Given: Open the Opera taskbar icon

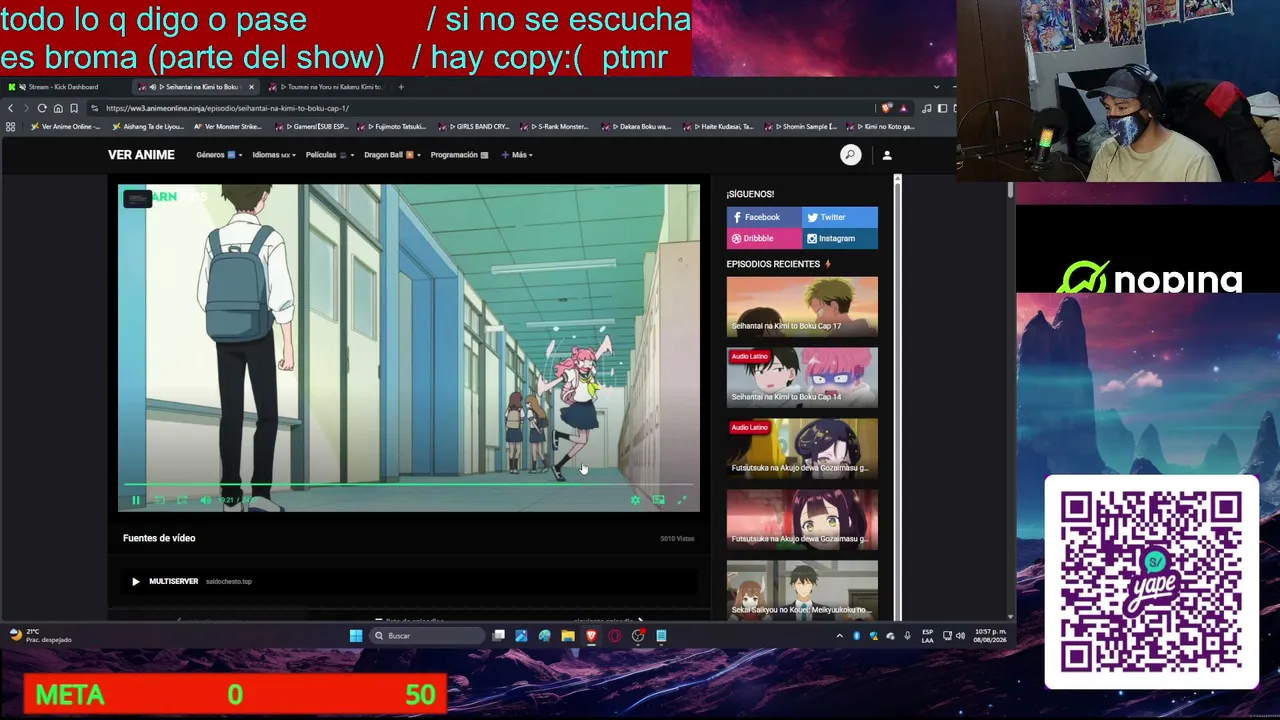Looking at the screenshot, I should (615, 636).
